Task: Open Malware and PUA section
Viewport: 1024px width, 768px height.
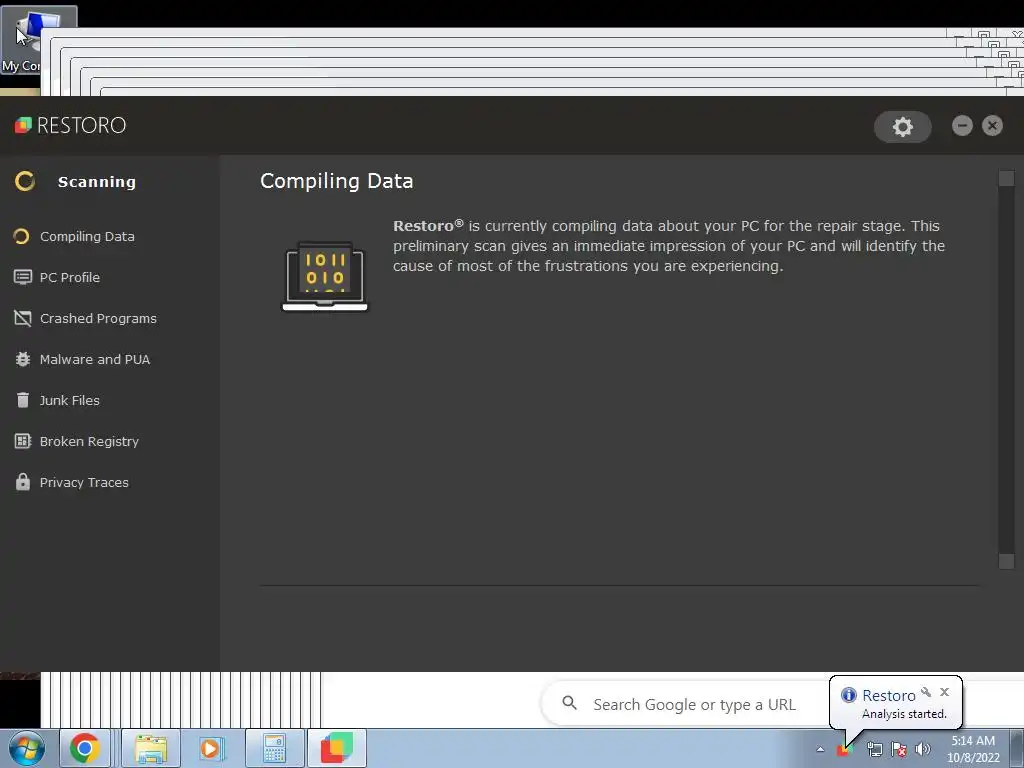Action: click(95, 359)
